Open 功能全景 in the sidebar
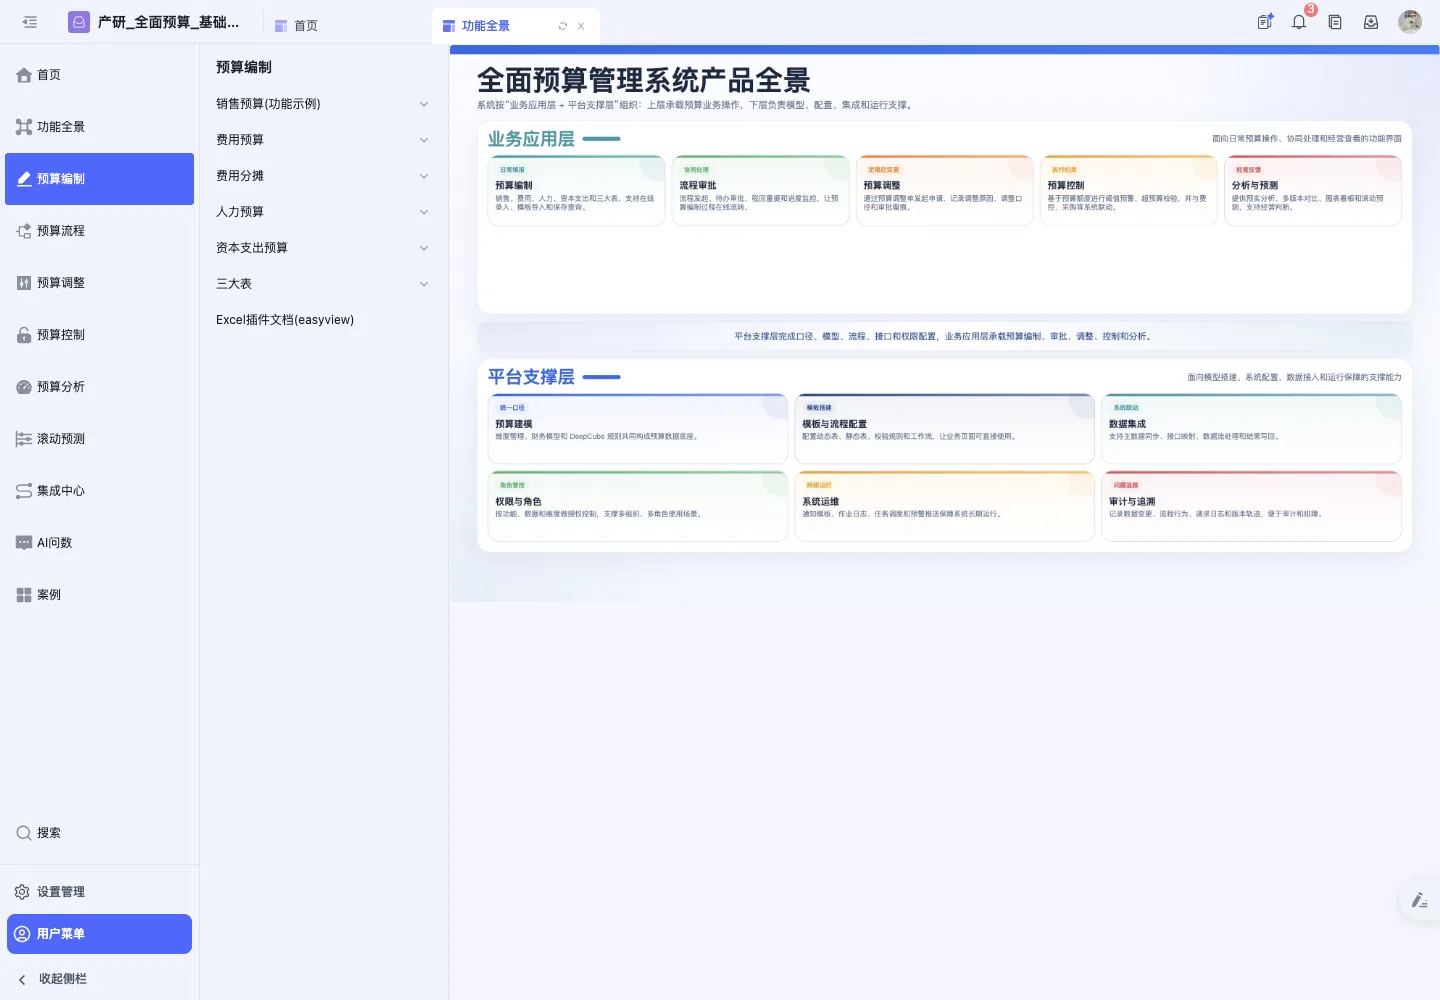Image resolution: width=1440 pixels, height=1000 pixels. [x=99, y=127]
